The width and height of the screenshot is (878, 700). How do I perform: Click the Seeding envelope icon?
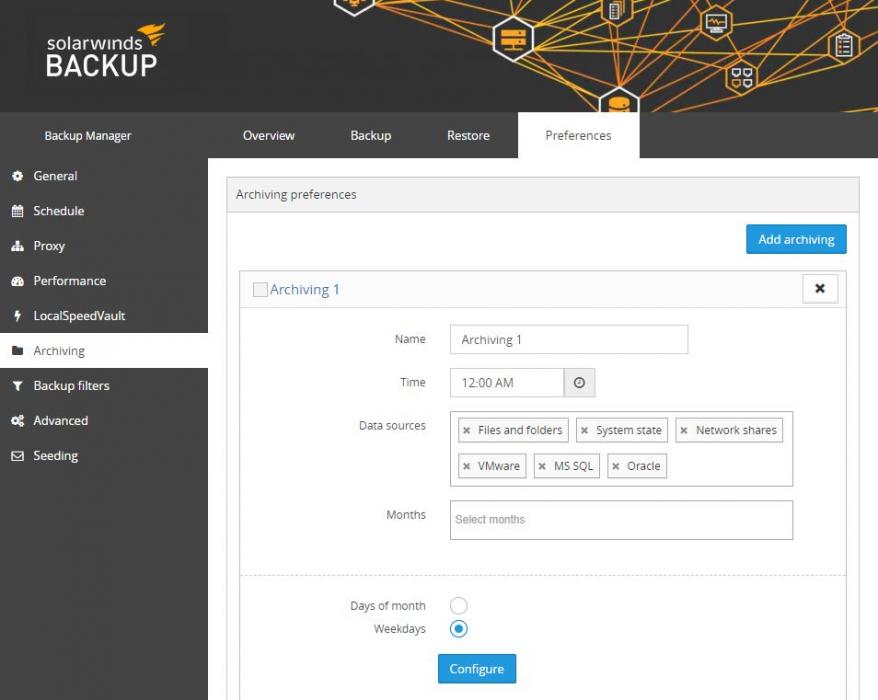(x=17, y=456)
